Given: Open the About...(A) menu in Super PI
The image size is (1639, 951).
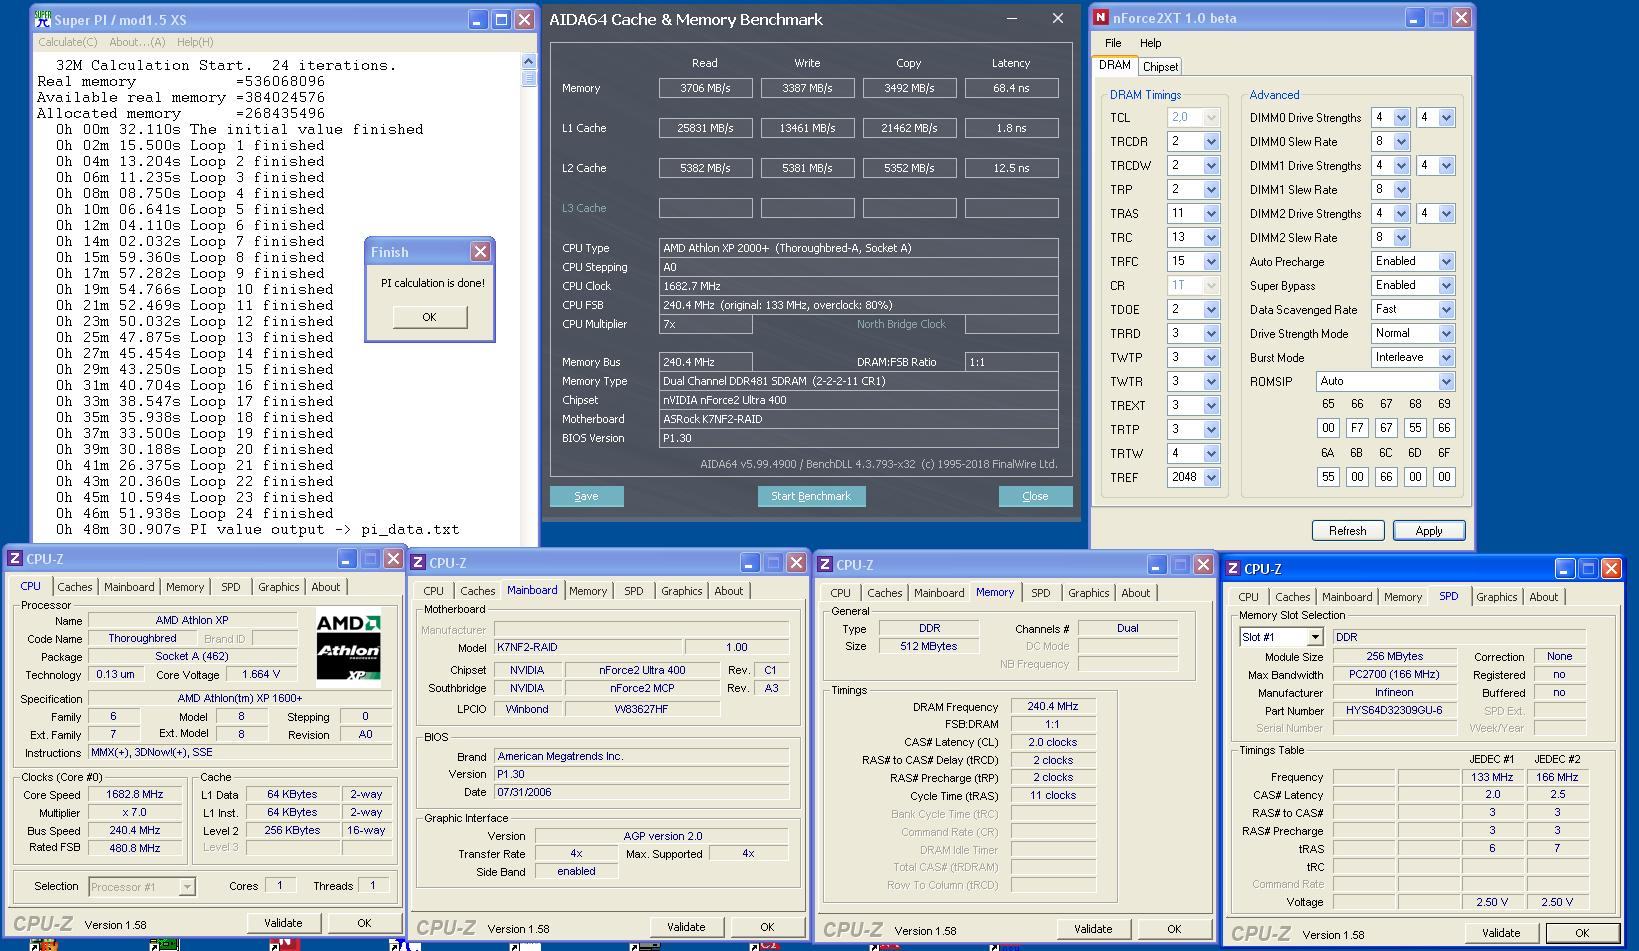Looking at the screenshot, I should (137, 42).
